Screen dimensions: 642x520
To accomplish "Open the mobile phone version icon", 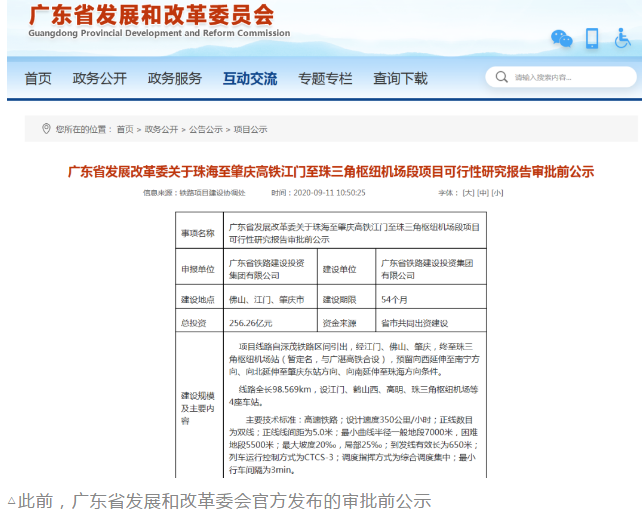I will 592,38.
